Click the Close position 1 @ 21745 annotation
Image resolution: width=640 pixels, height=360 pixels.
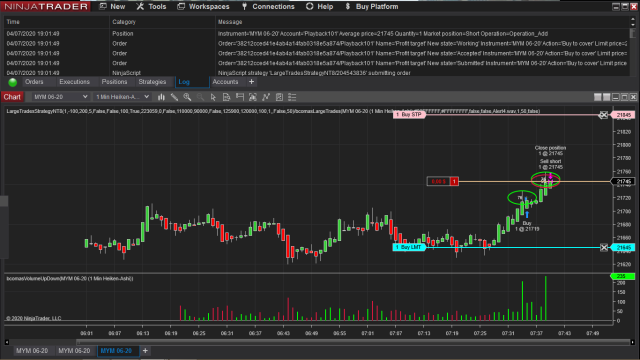pyautogui.click(x=551, y=151)
